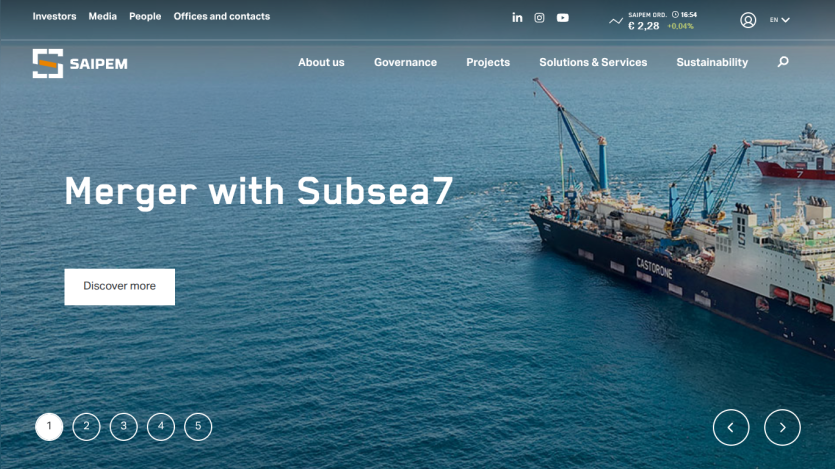Select slide 5 indicator
Viewport: 835px width, 469px height.
(x=198, y=426)
